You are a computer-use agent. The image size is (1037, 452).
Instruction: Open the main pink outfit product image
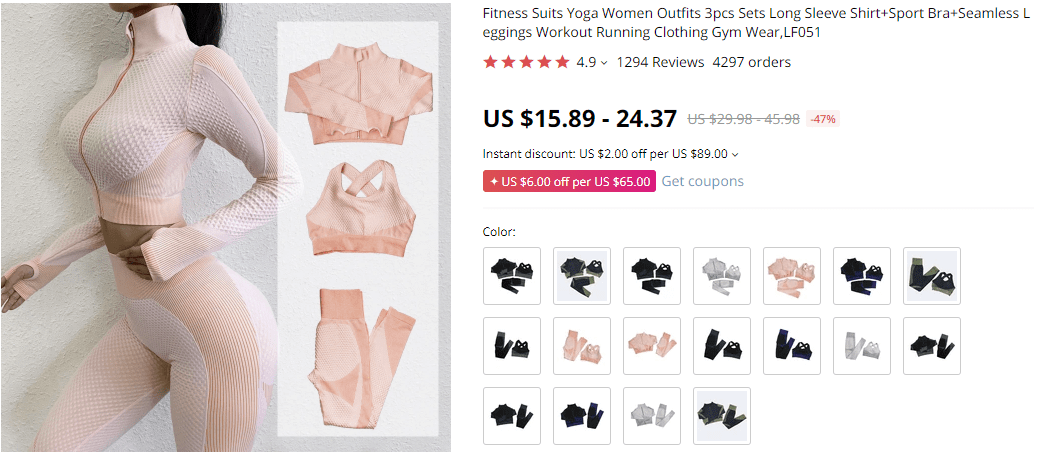tap(225, 226)
